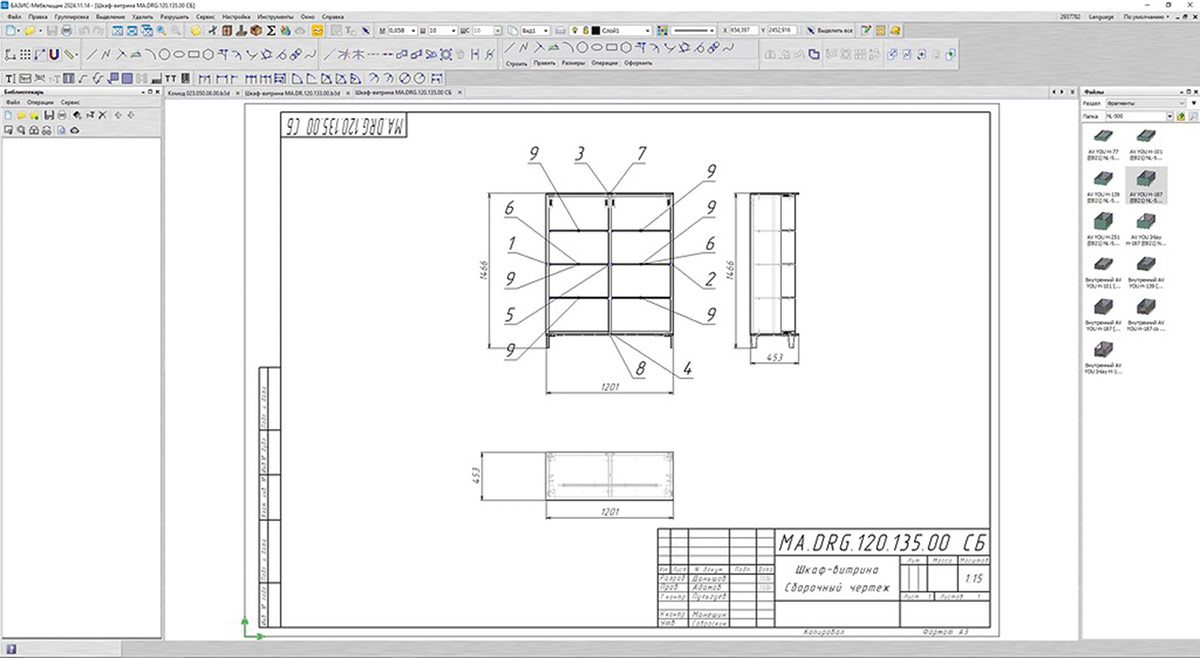1200x658 pixels.
Task: Open Операции menu in Библиотекарь panel
Action: click(41, 103)
